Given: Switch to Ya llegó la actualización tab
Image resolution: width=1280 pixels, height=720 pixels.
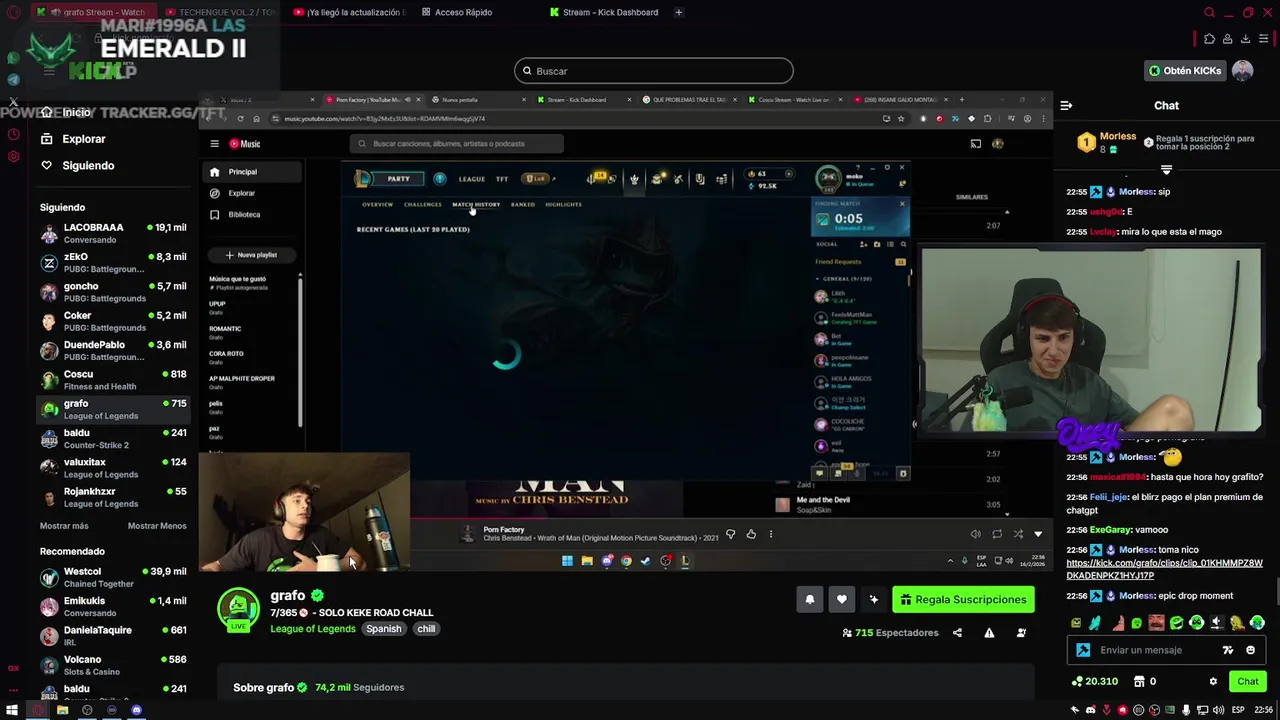Looking at the screenshot, I should click(350, 12).
